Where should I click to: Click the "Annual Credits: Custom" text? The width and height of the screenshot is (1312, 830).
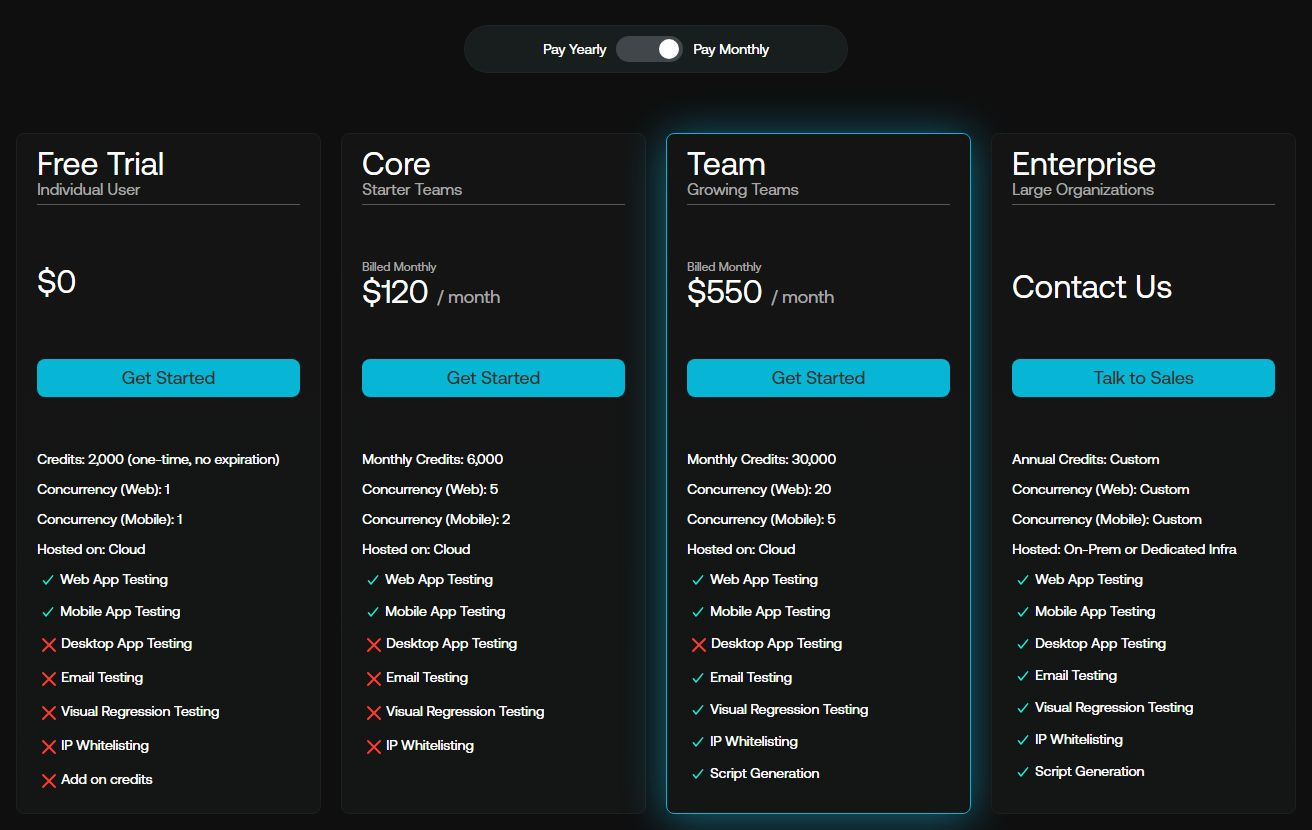1085,459
